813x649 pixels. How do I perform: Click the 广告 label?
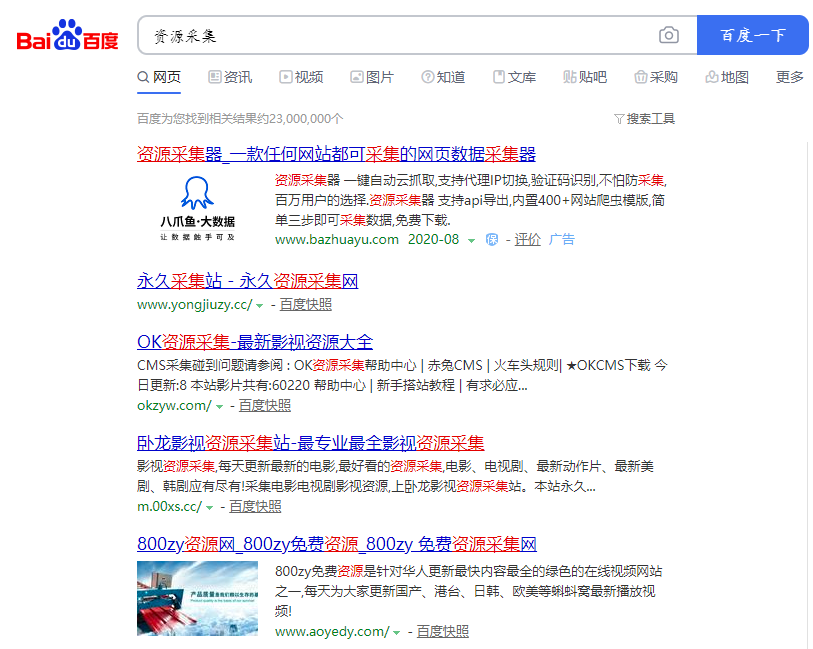click(562, 239)
